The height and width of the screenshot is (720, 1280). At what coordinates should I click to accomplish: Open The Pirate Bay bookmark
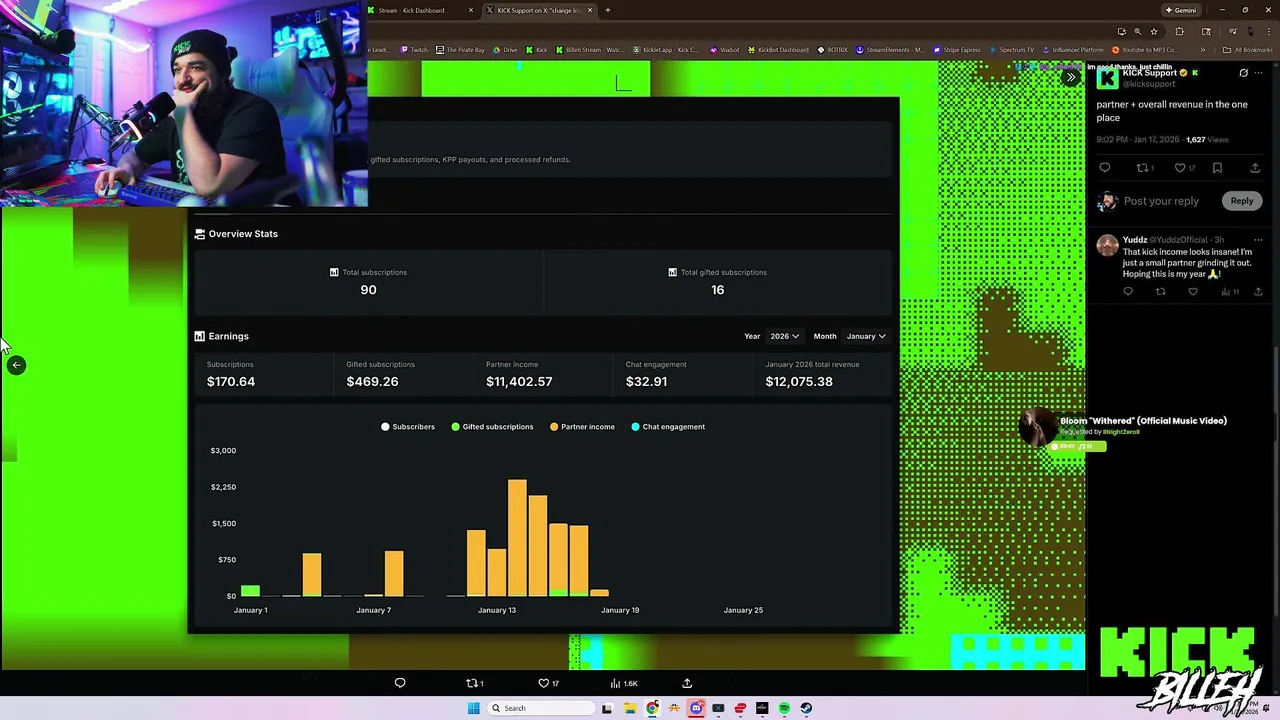(x=460, y=50)
